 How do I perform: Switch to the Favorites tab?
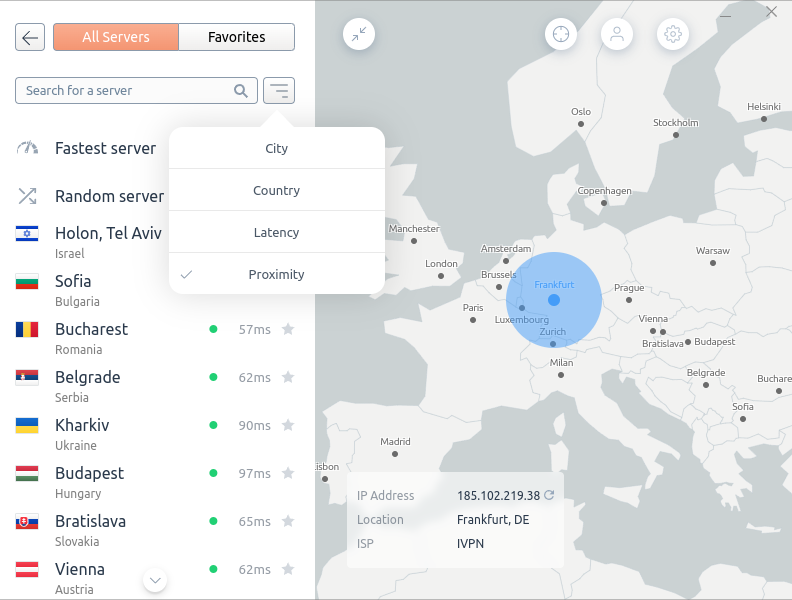[236, 37]
